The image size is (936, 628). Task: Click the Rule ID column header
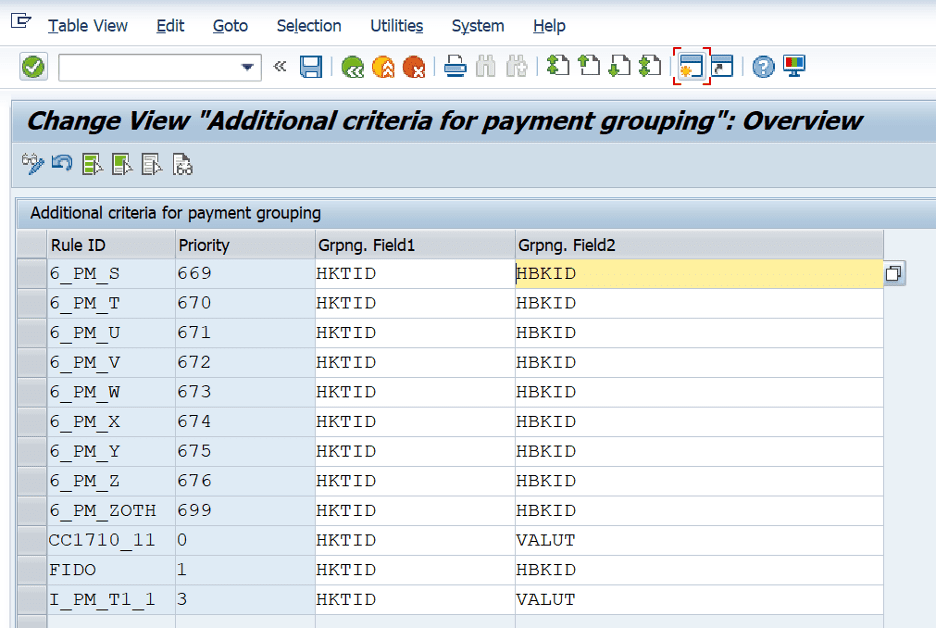[x=111, y=245]
